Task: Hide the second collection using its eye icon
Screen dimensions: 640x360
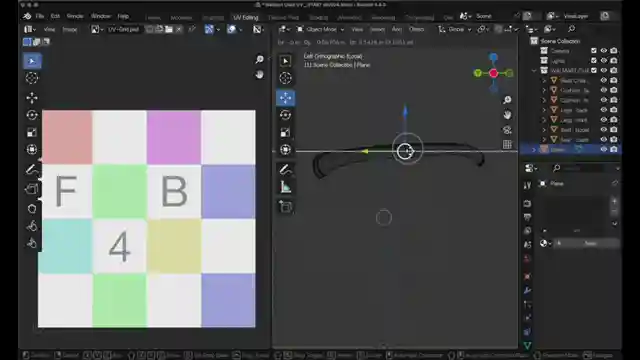Action: [x=604, y=60]
